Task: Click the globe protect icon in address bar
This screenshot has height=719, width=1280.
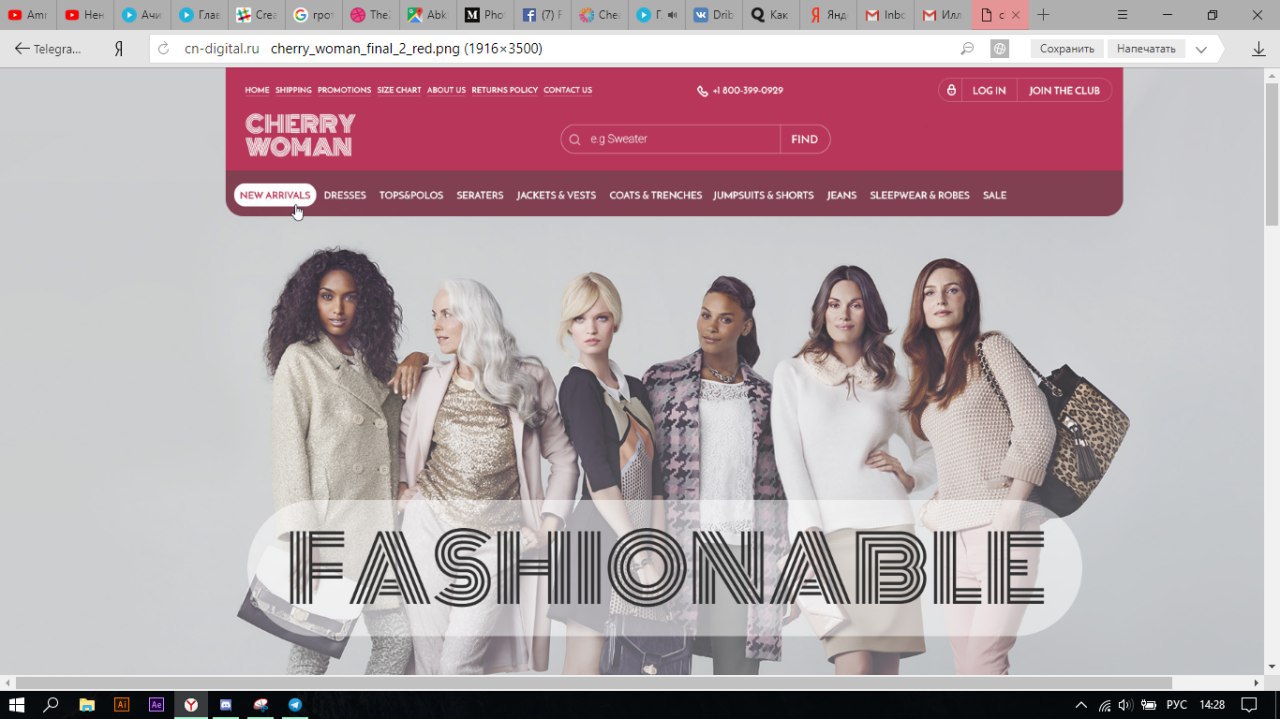Action: coord(999,48)
